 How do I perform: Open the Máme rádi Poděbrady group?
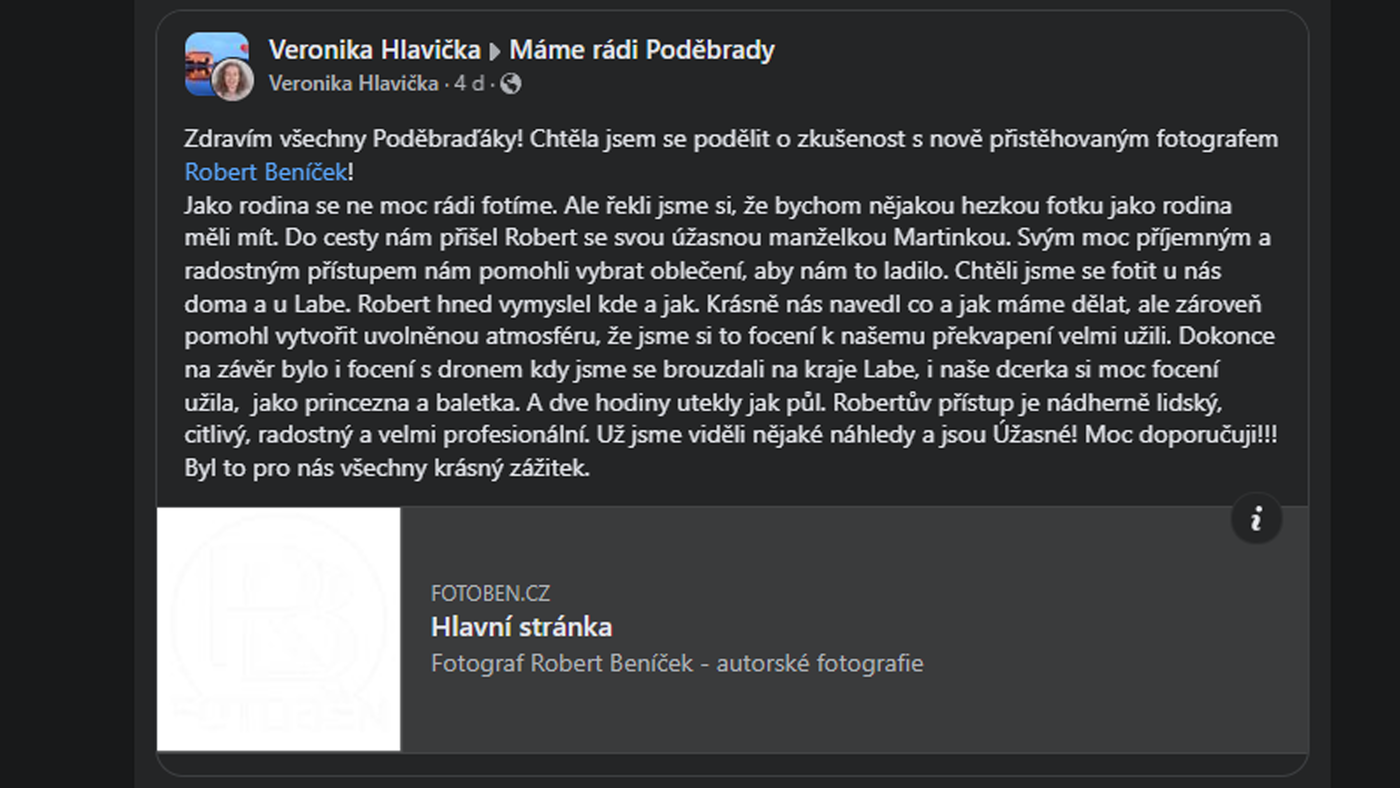(x=642, y=50)
